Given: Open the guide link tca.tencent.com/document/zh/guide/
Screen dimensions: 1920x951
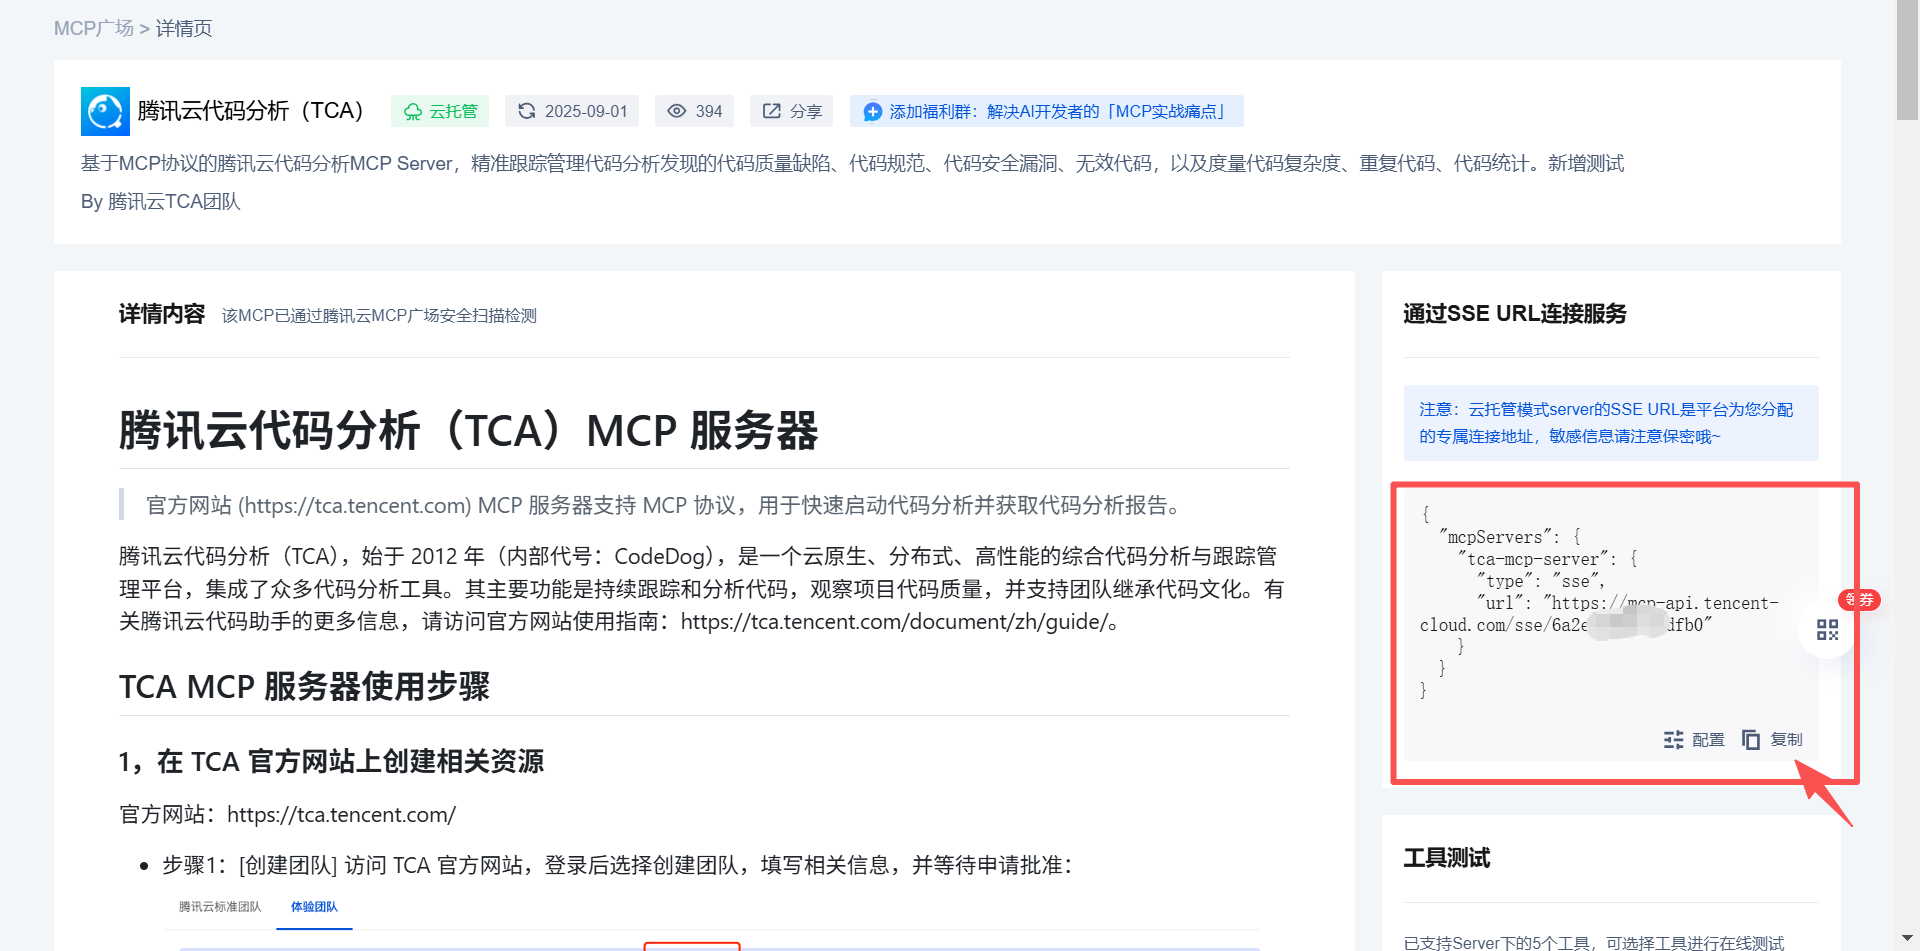Looking at the screenshot, I should tap(894, 621).
